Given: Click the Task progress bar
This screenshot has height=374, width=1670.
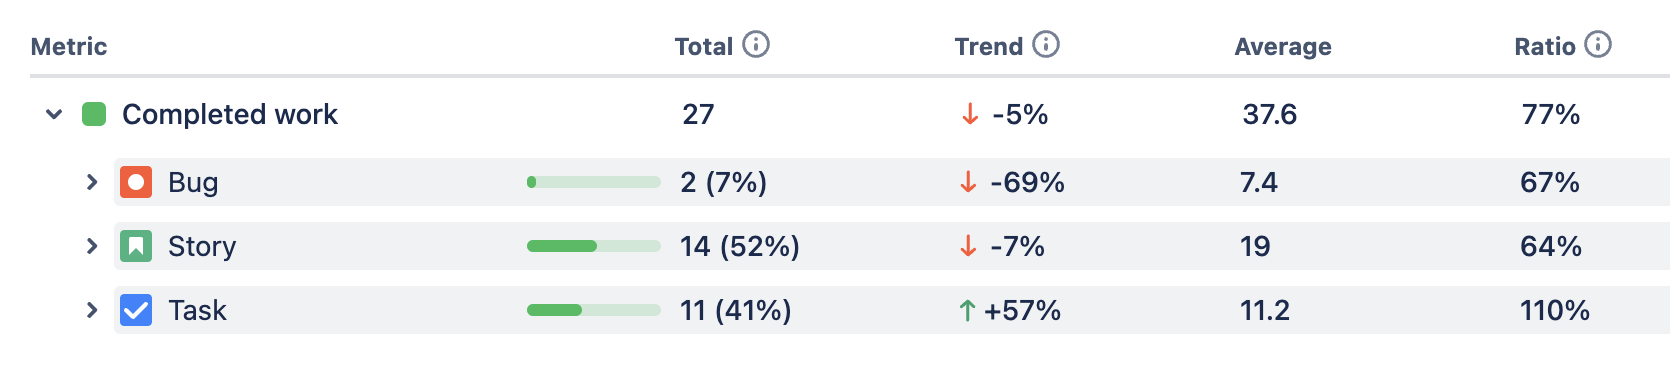Looking at the screenshot, I should point(594,310).
